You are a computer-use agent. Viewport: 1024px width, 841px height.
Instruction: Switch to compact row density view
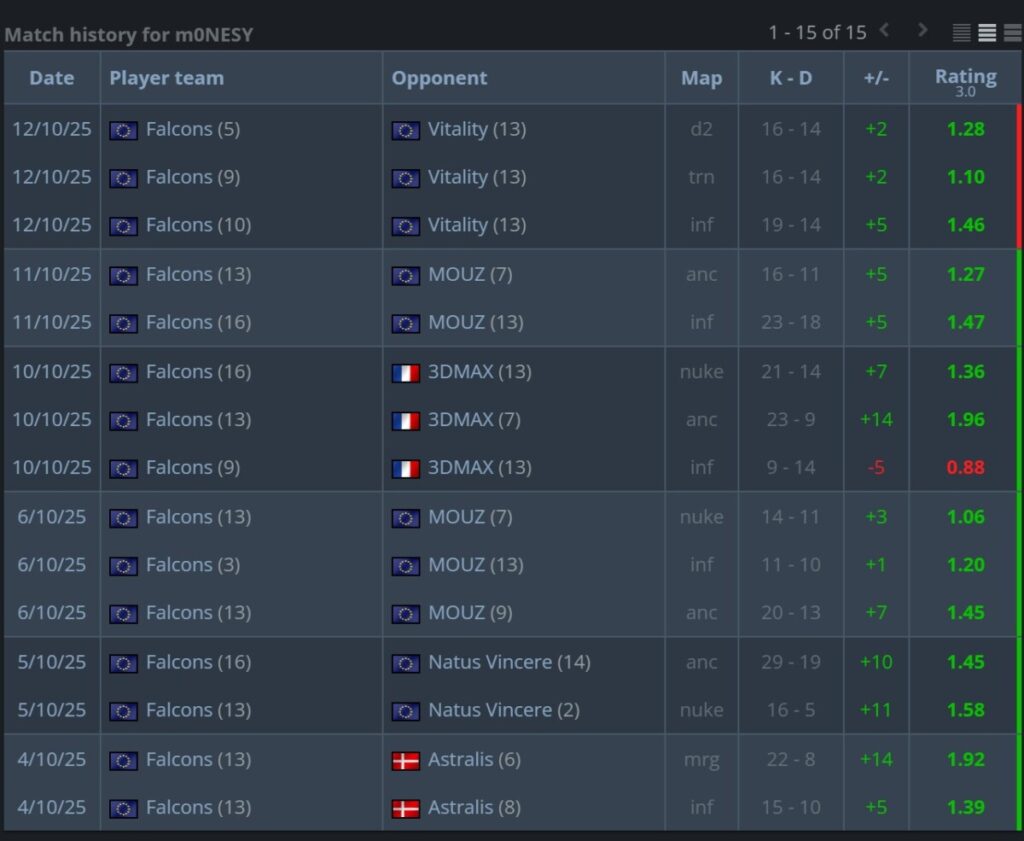coord(962,33)
